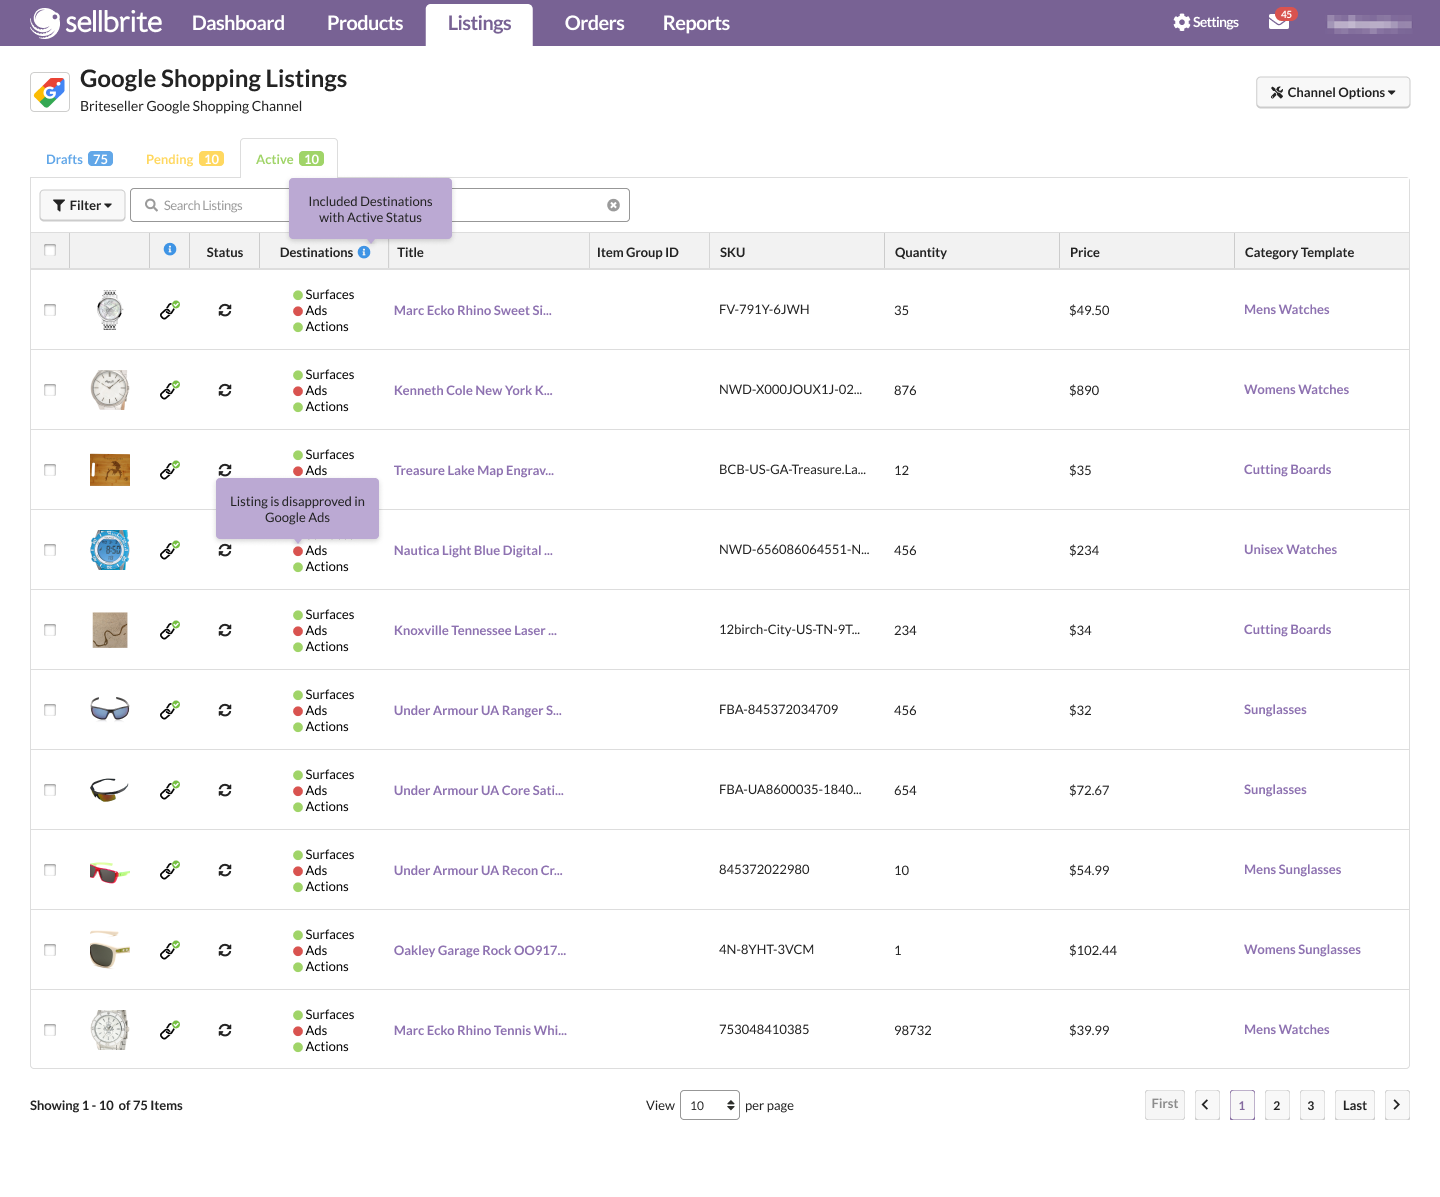Viewport: 1440px width, 1197px height.
Task: Go to page 3
Action: click(1311, 1105)
